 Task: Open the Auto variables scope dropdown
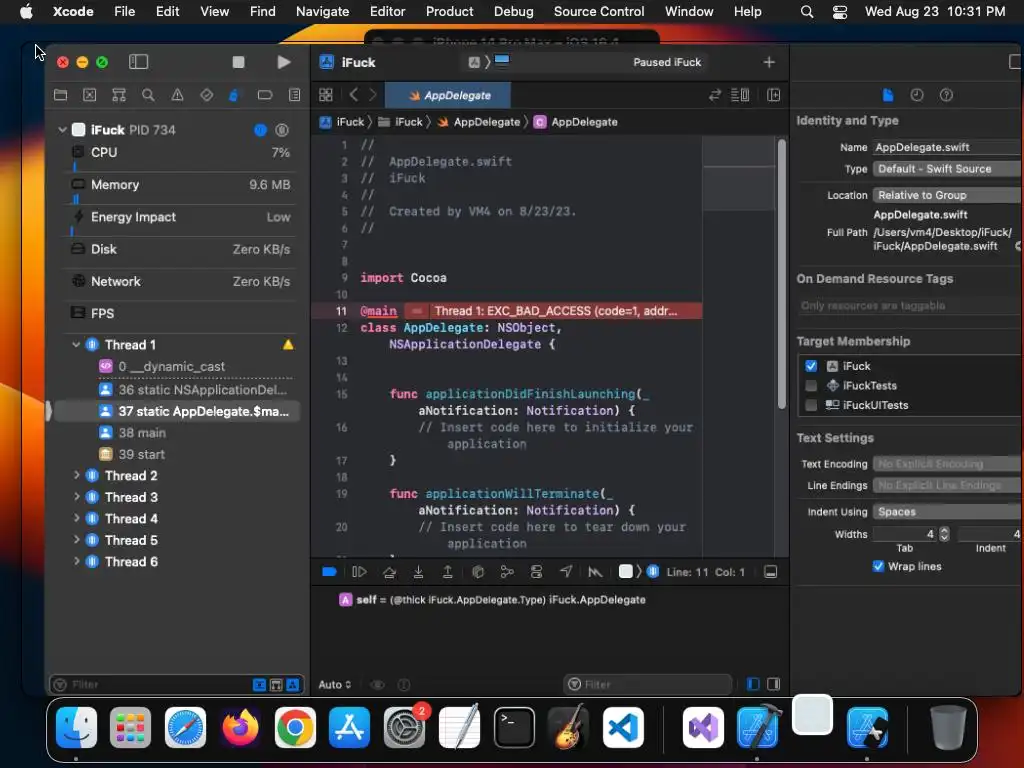[335, 684]
